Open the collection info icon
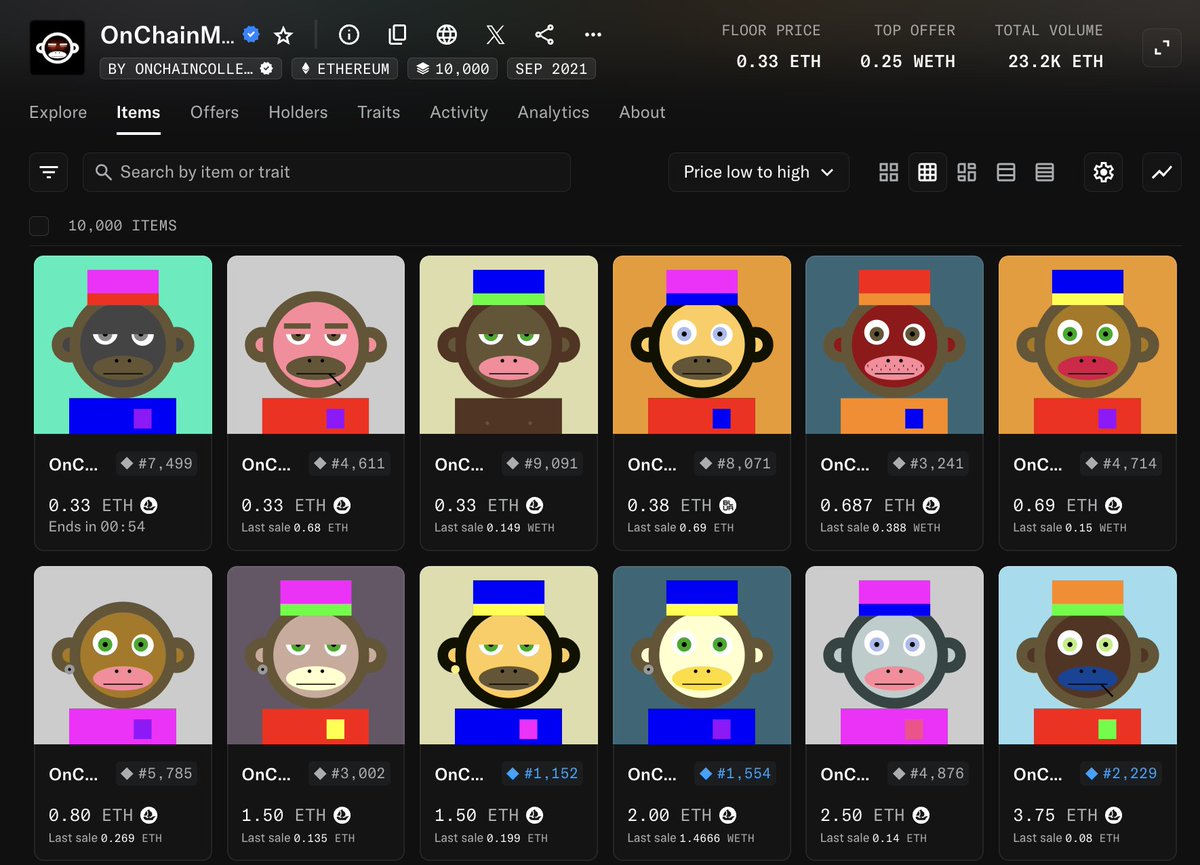The height and width of the screenshot is (865, 1200). pyautogui.click(x=349, y=35)
